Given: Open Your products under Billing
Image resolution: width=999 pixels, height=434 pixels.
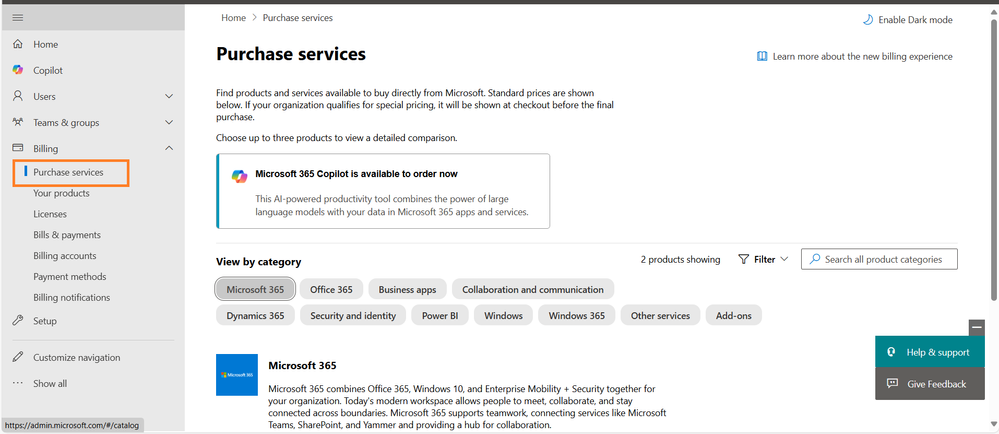Looking at the screenshot, I should tap(61, 193).
